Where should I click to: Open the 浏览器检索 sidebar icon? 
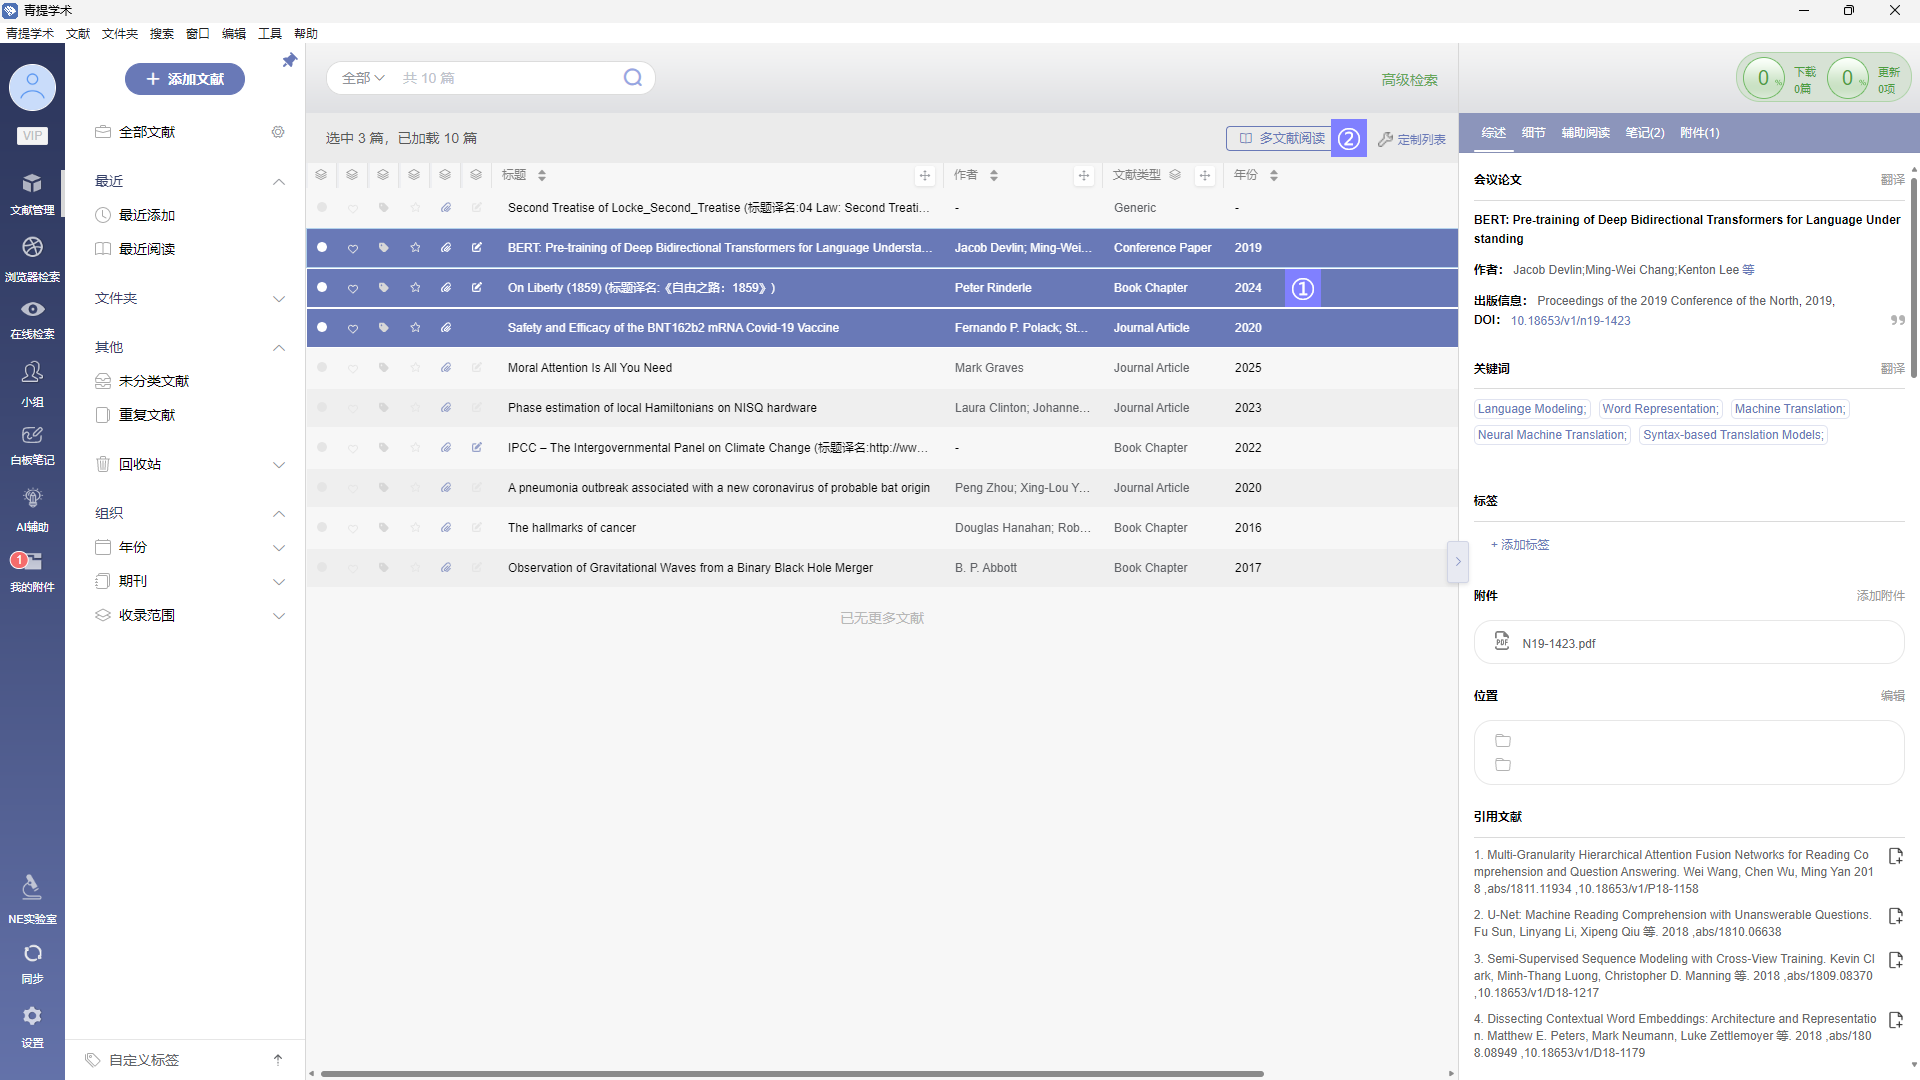coord(32,248)
